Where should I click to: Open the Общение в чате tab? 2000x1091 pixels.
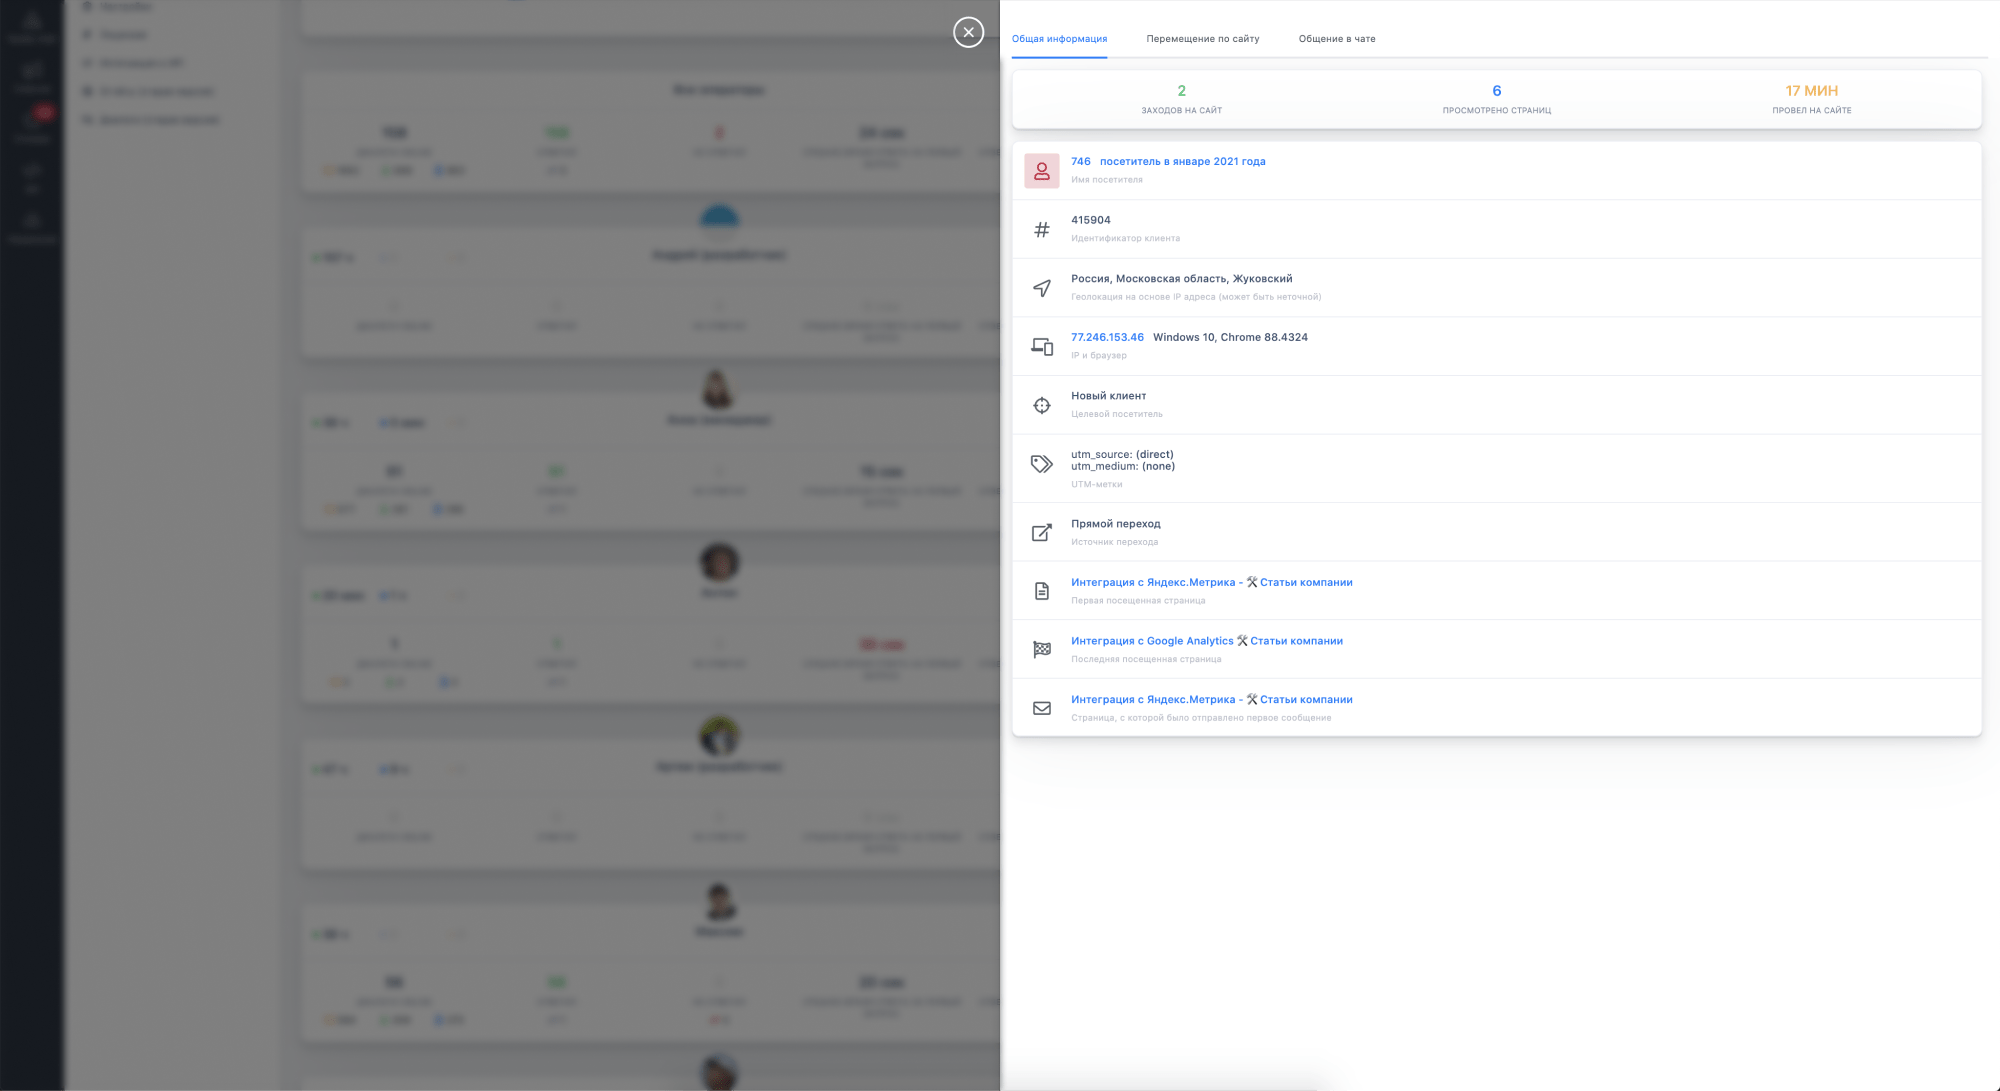point(1336,39)
